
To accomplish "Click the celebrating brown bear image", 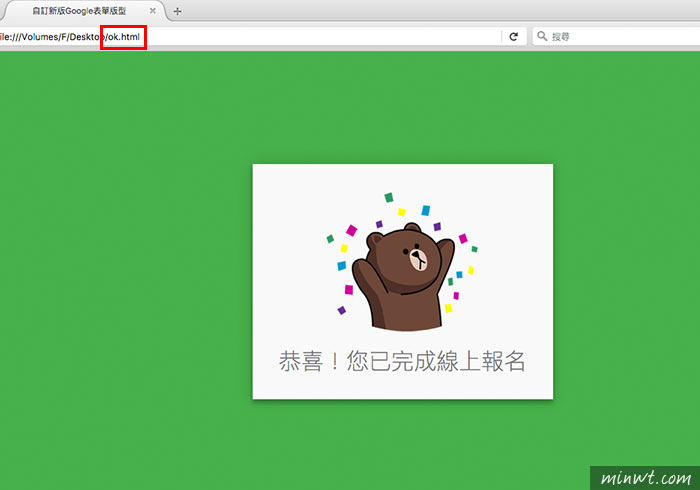I will click(x=403, y=262).
